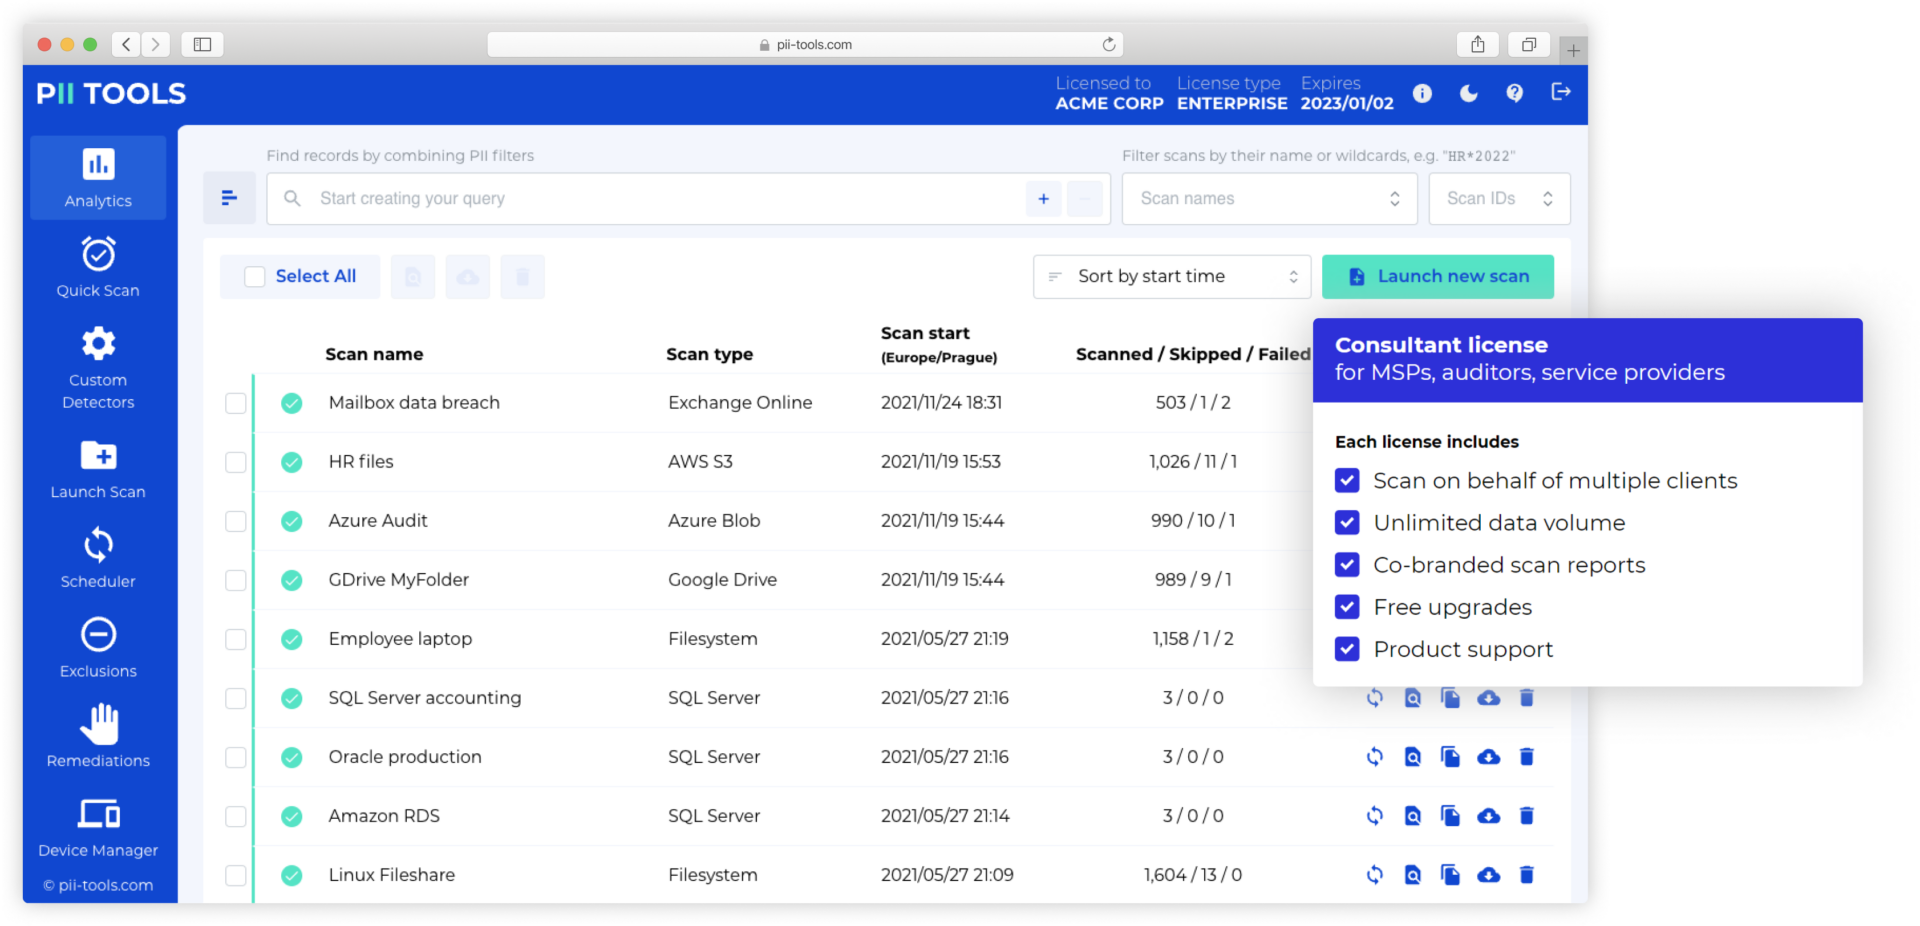Viewport: 1920px width, 926px height.
Task: Check the Select All checkbox
Action: [x=255, y=276]
